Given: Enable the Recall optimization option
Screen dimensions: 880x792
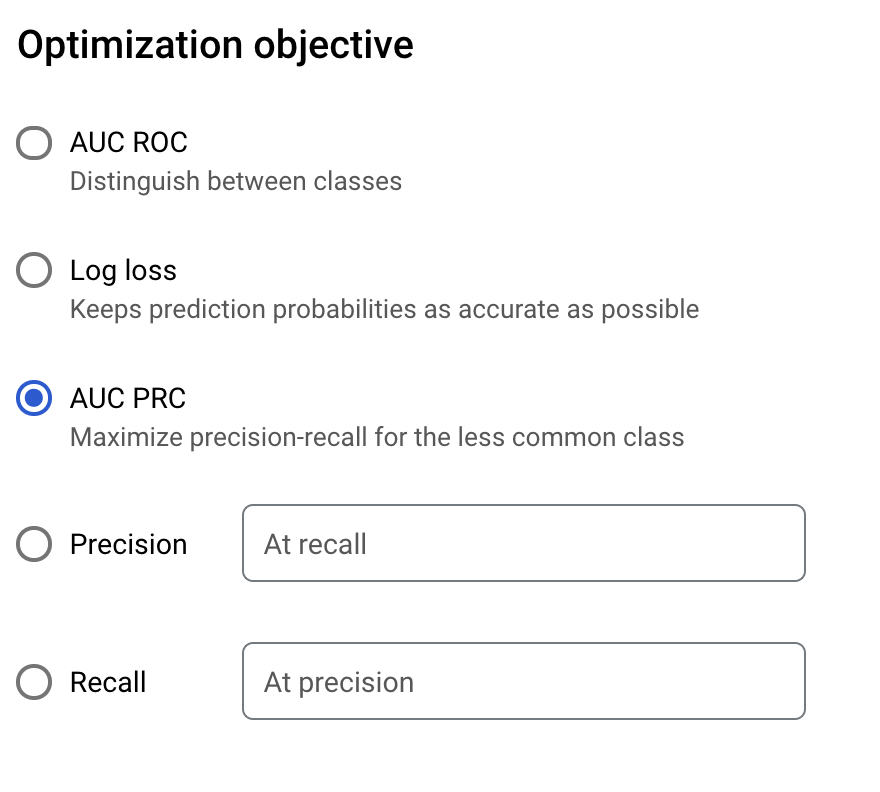Looking at the screenshot, I should (x=33, y=682).
